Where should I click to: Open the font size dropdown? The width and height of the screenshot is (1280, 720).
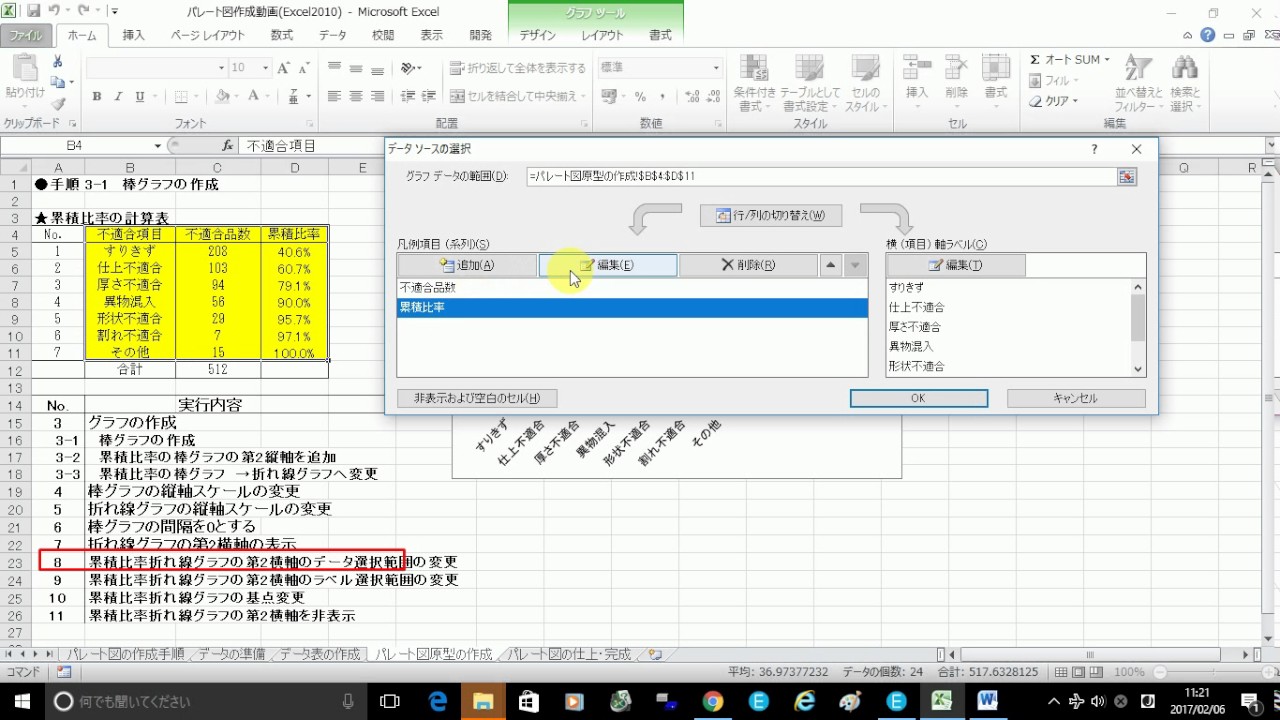click(x=265, y=68)
